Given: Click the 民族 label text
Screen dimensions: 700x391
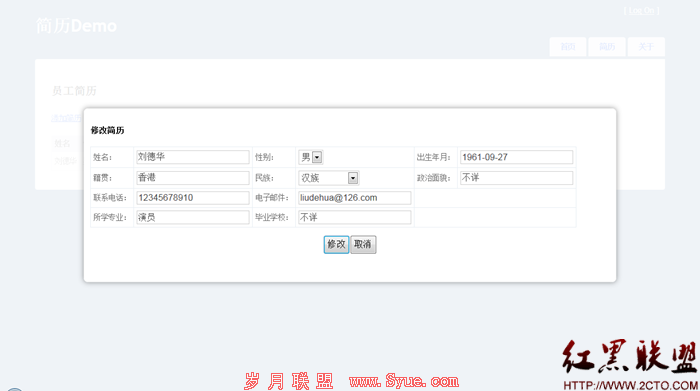Looking at the screenshot, I should 264,178.
